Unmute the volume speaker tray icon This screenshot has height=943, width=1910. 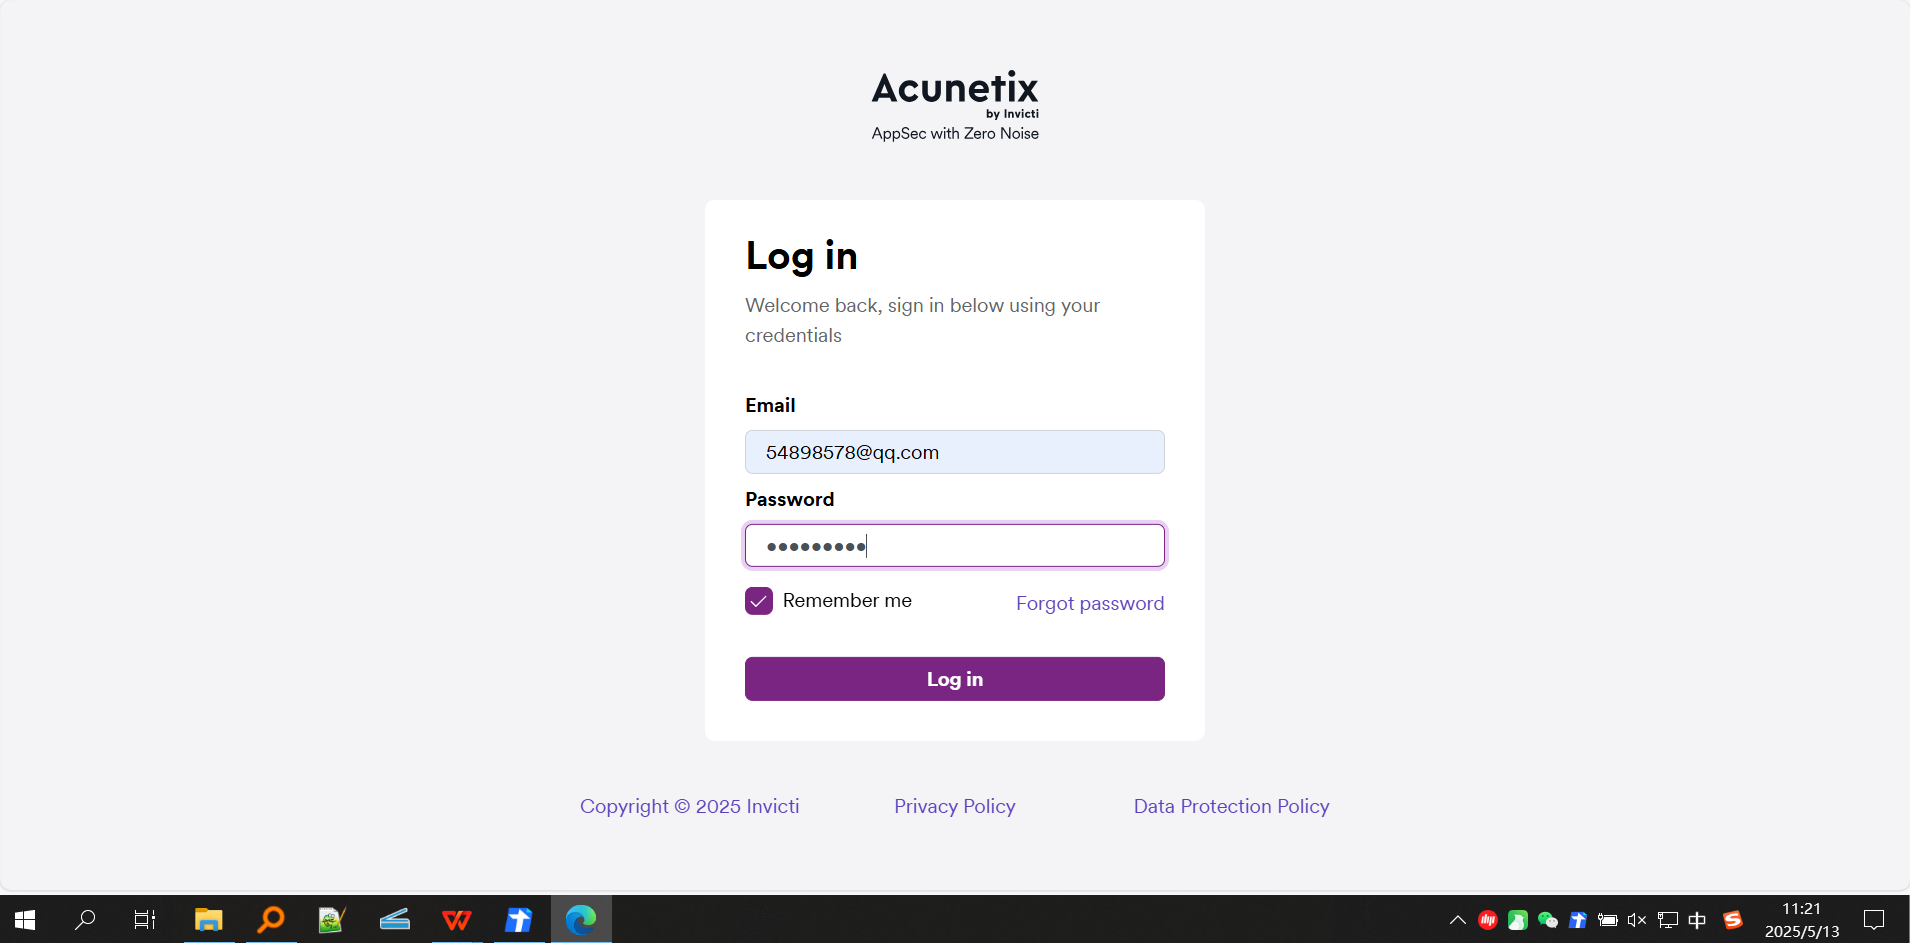(x=1637, y=920)
